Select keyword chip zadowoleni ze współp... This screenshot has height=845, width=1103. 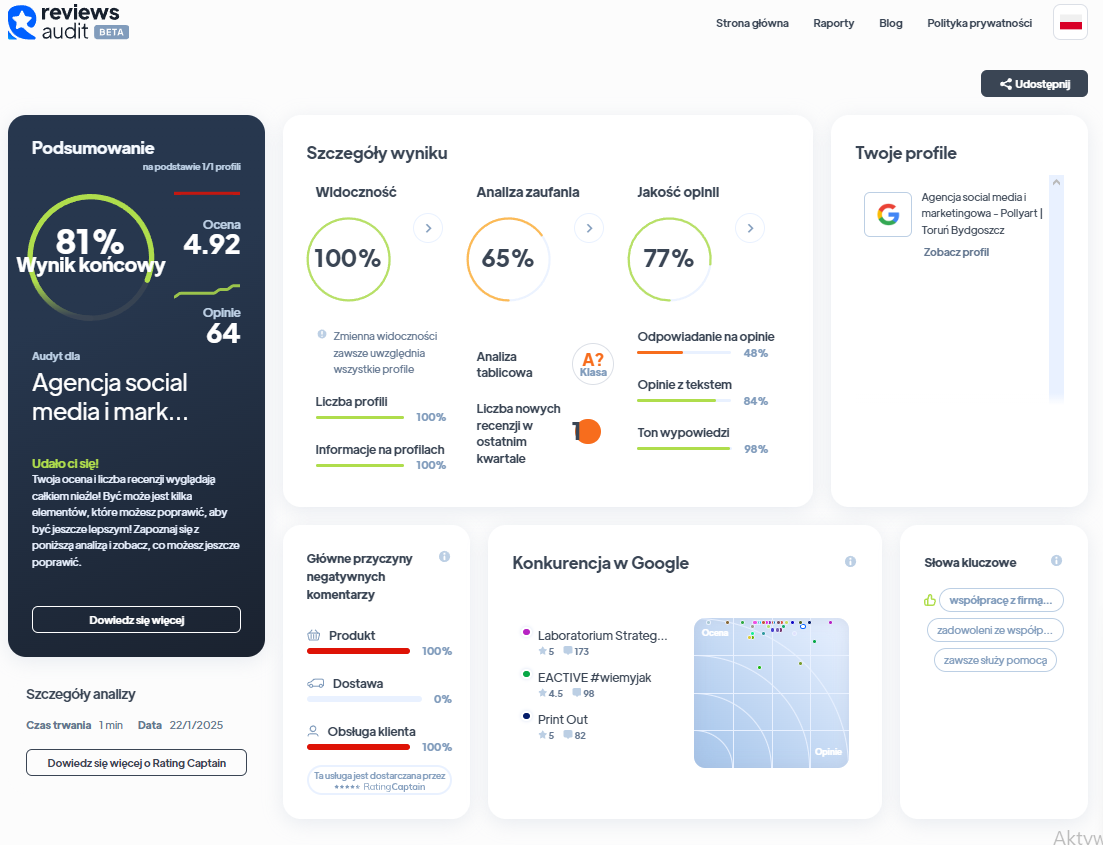point(995,630)
